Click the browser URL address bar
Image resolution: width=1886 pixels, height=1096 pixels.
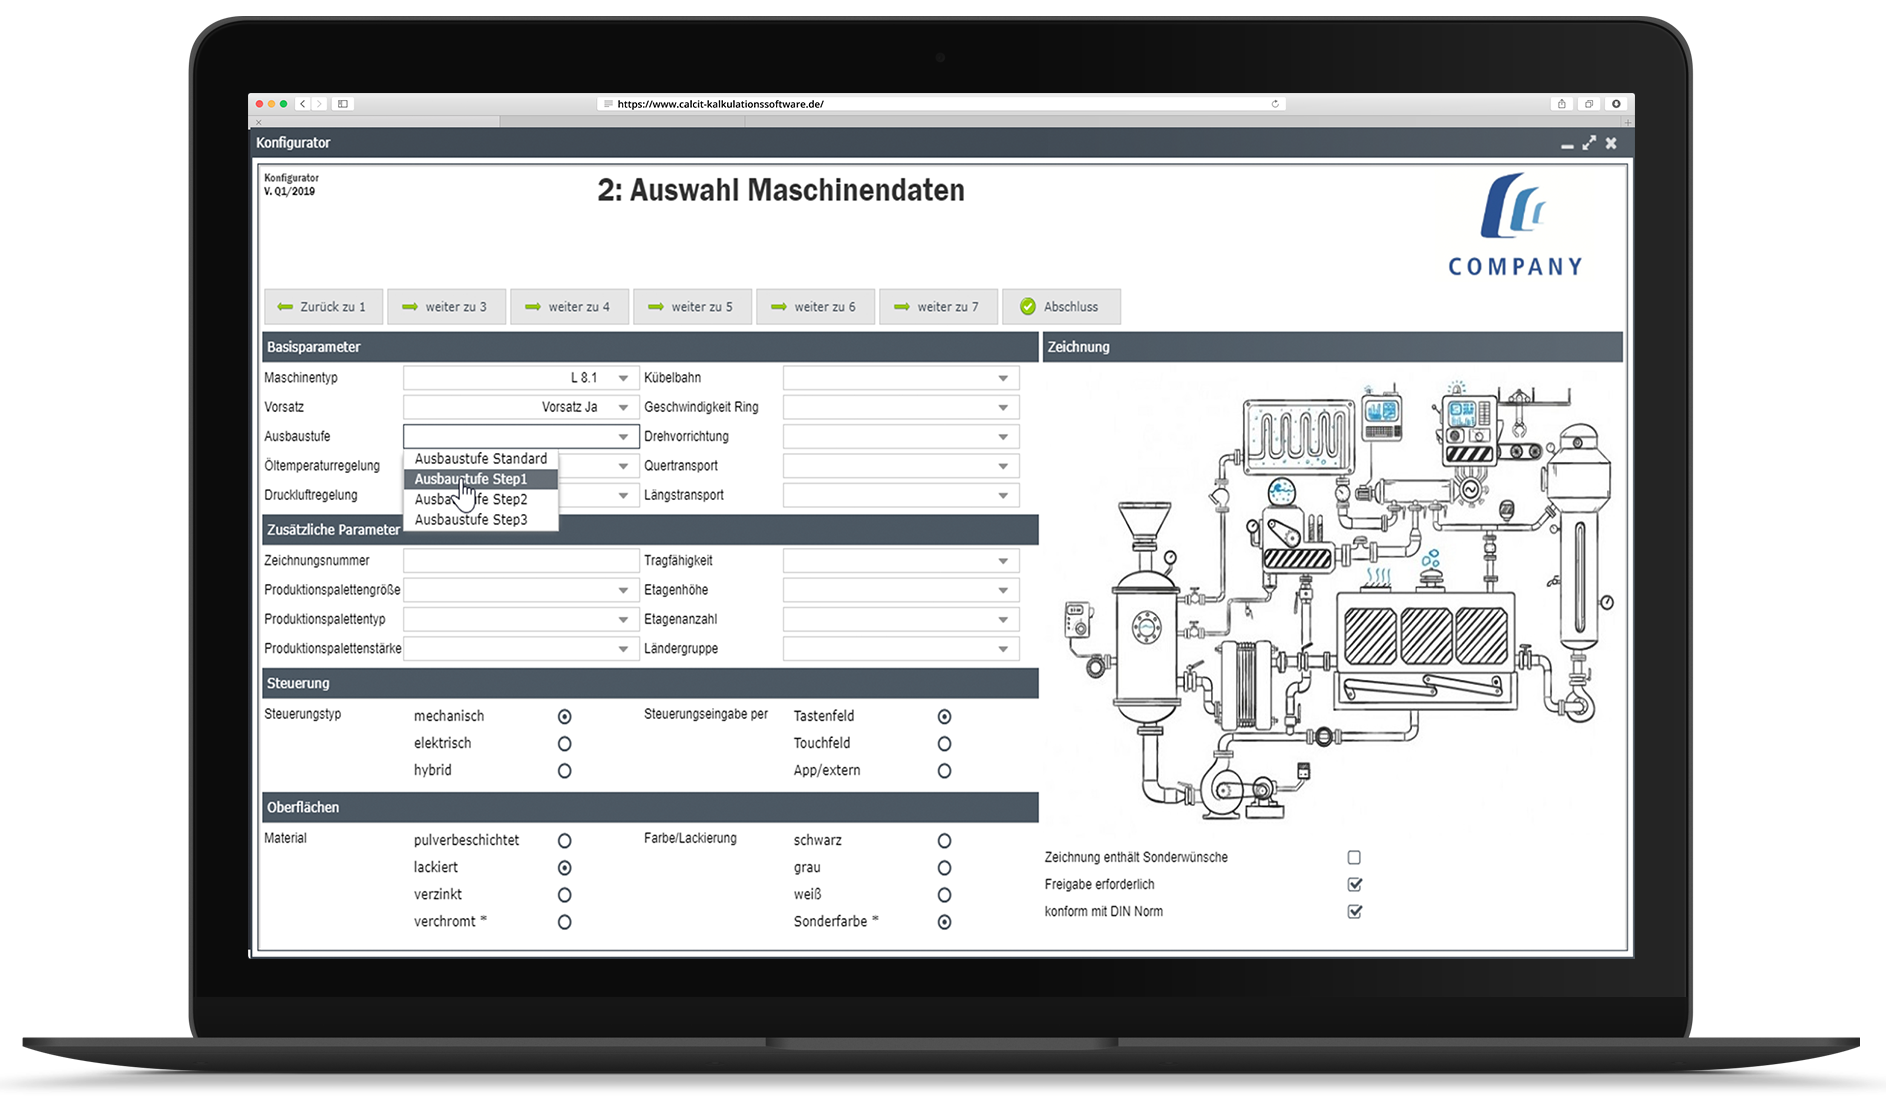tap(940, 104)
